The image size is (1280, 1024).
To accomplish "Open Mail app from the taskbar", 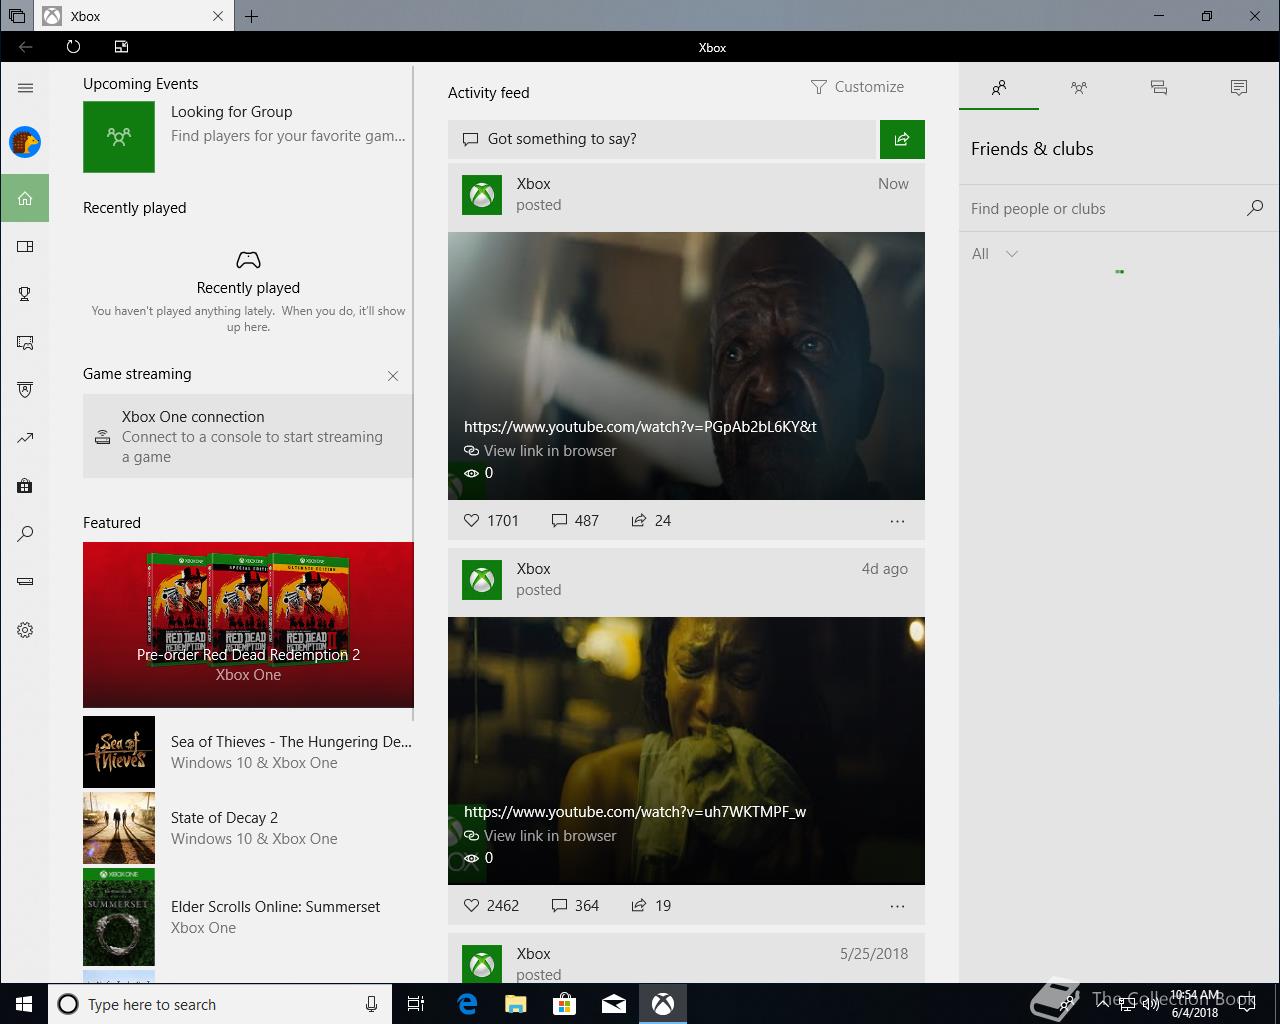I will (614, 1004).
